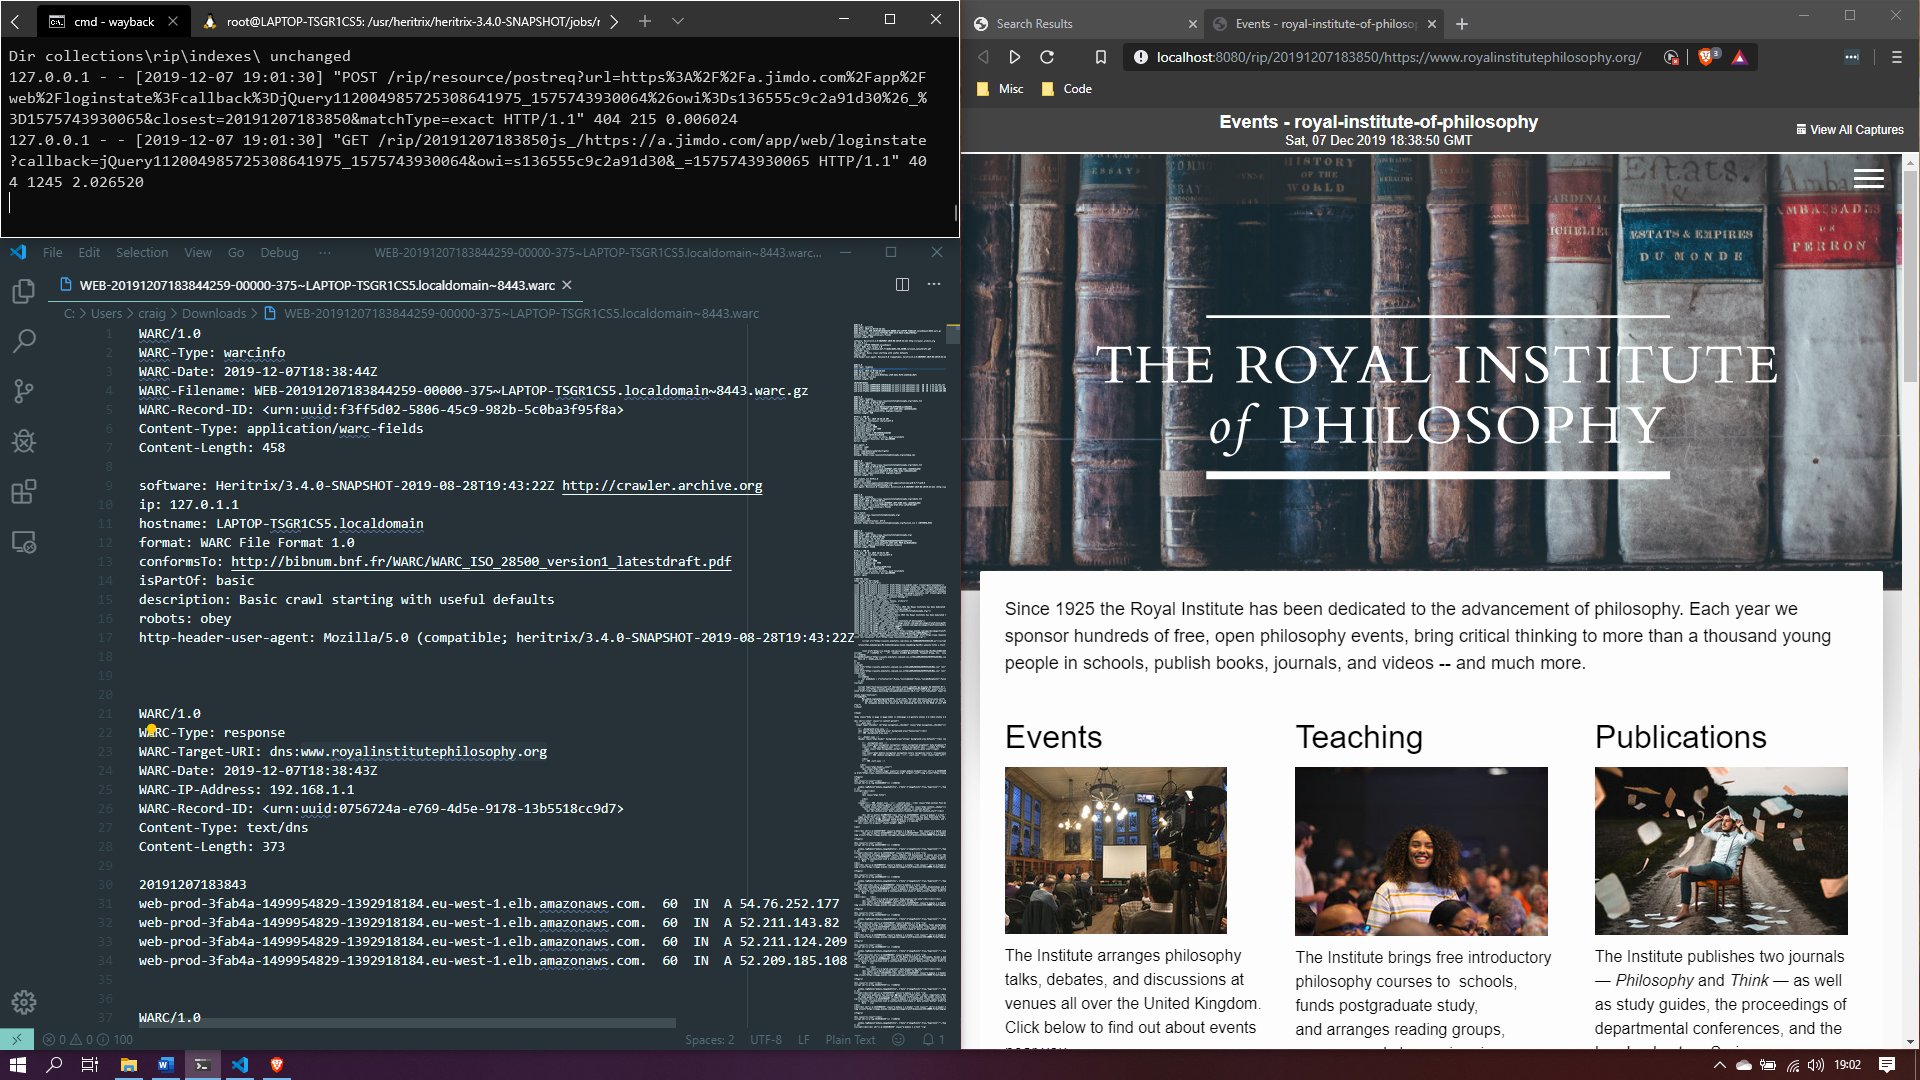
Task: Change indentation via Spaces: 2
Action: point(710,1039)
